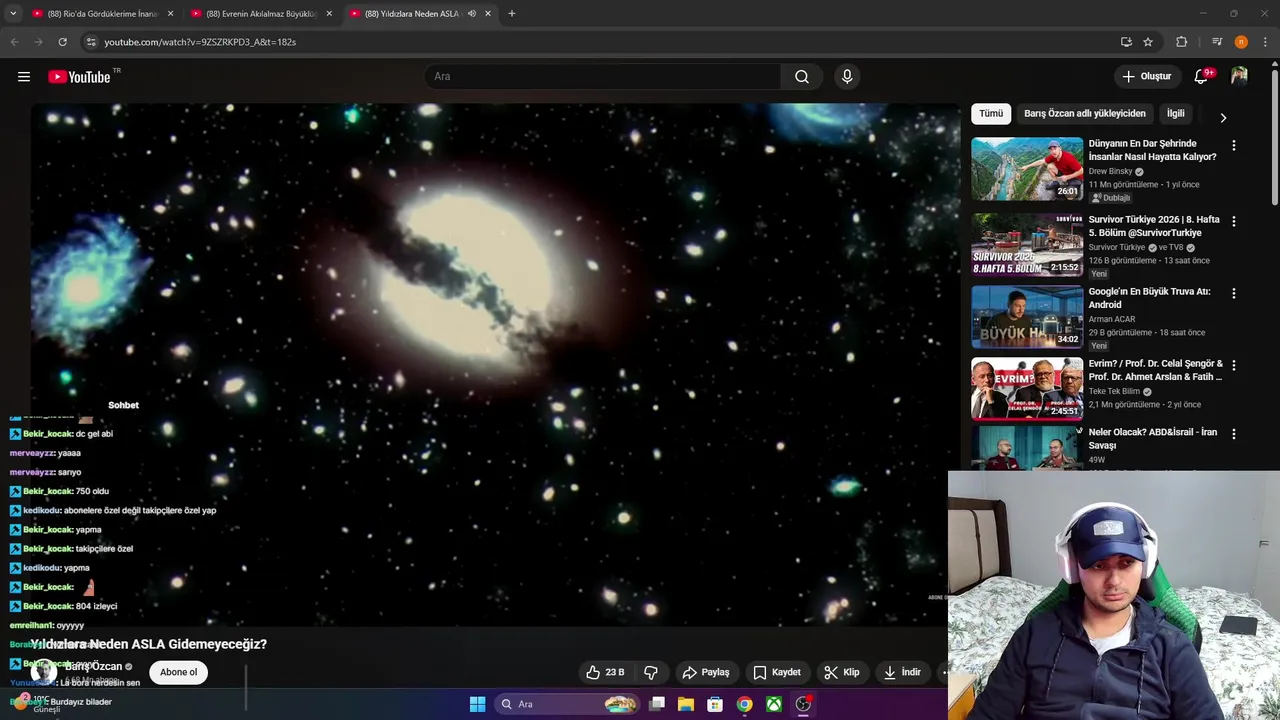Go to the YouTube home logo
This screenshot has width=1280, height=720.
79,77
